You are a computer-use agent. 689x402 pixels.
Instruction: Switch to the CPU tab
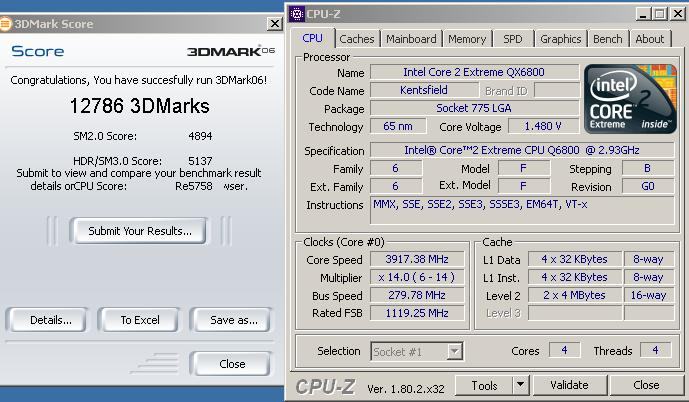pyautogui.click(x=312, y=39)
